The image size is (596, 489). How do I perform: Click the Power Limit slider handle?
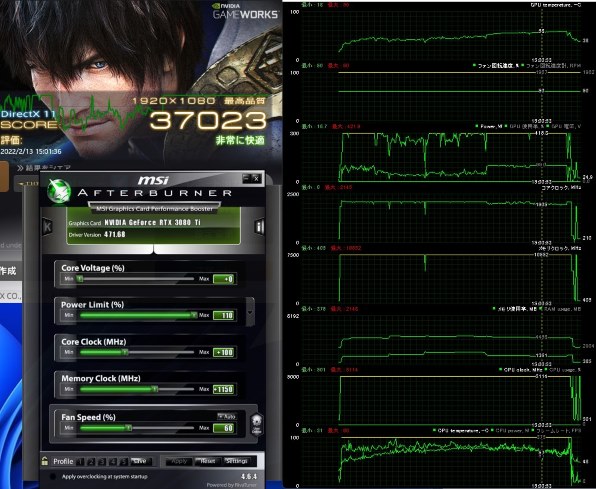tap(194, 315)
